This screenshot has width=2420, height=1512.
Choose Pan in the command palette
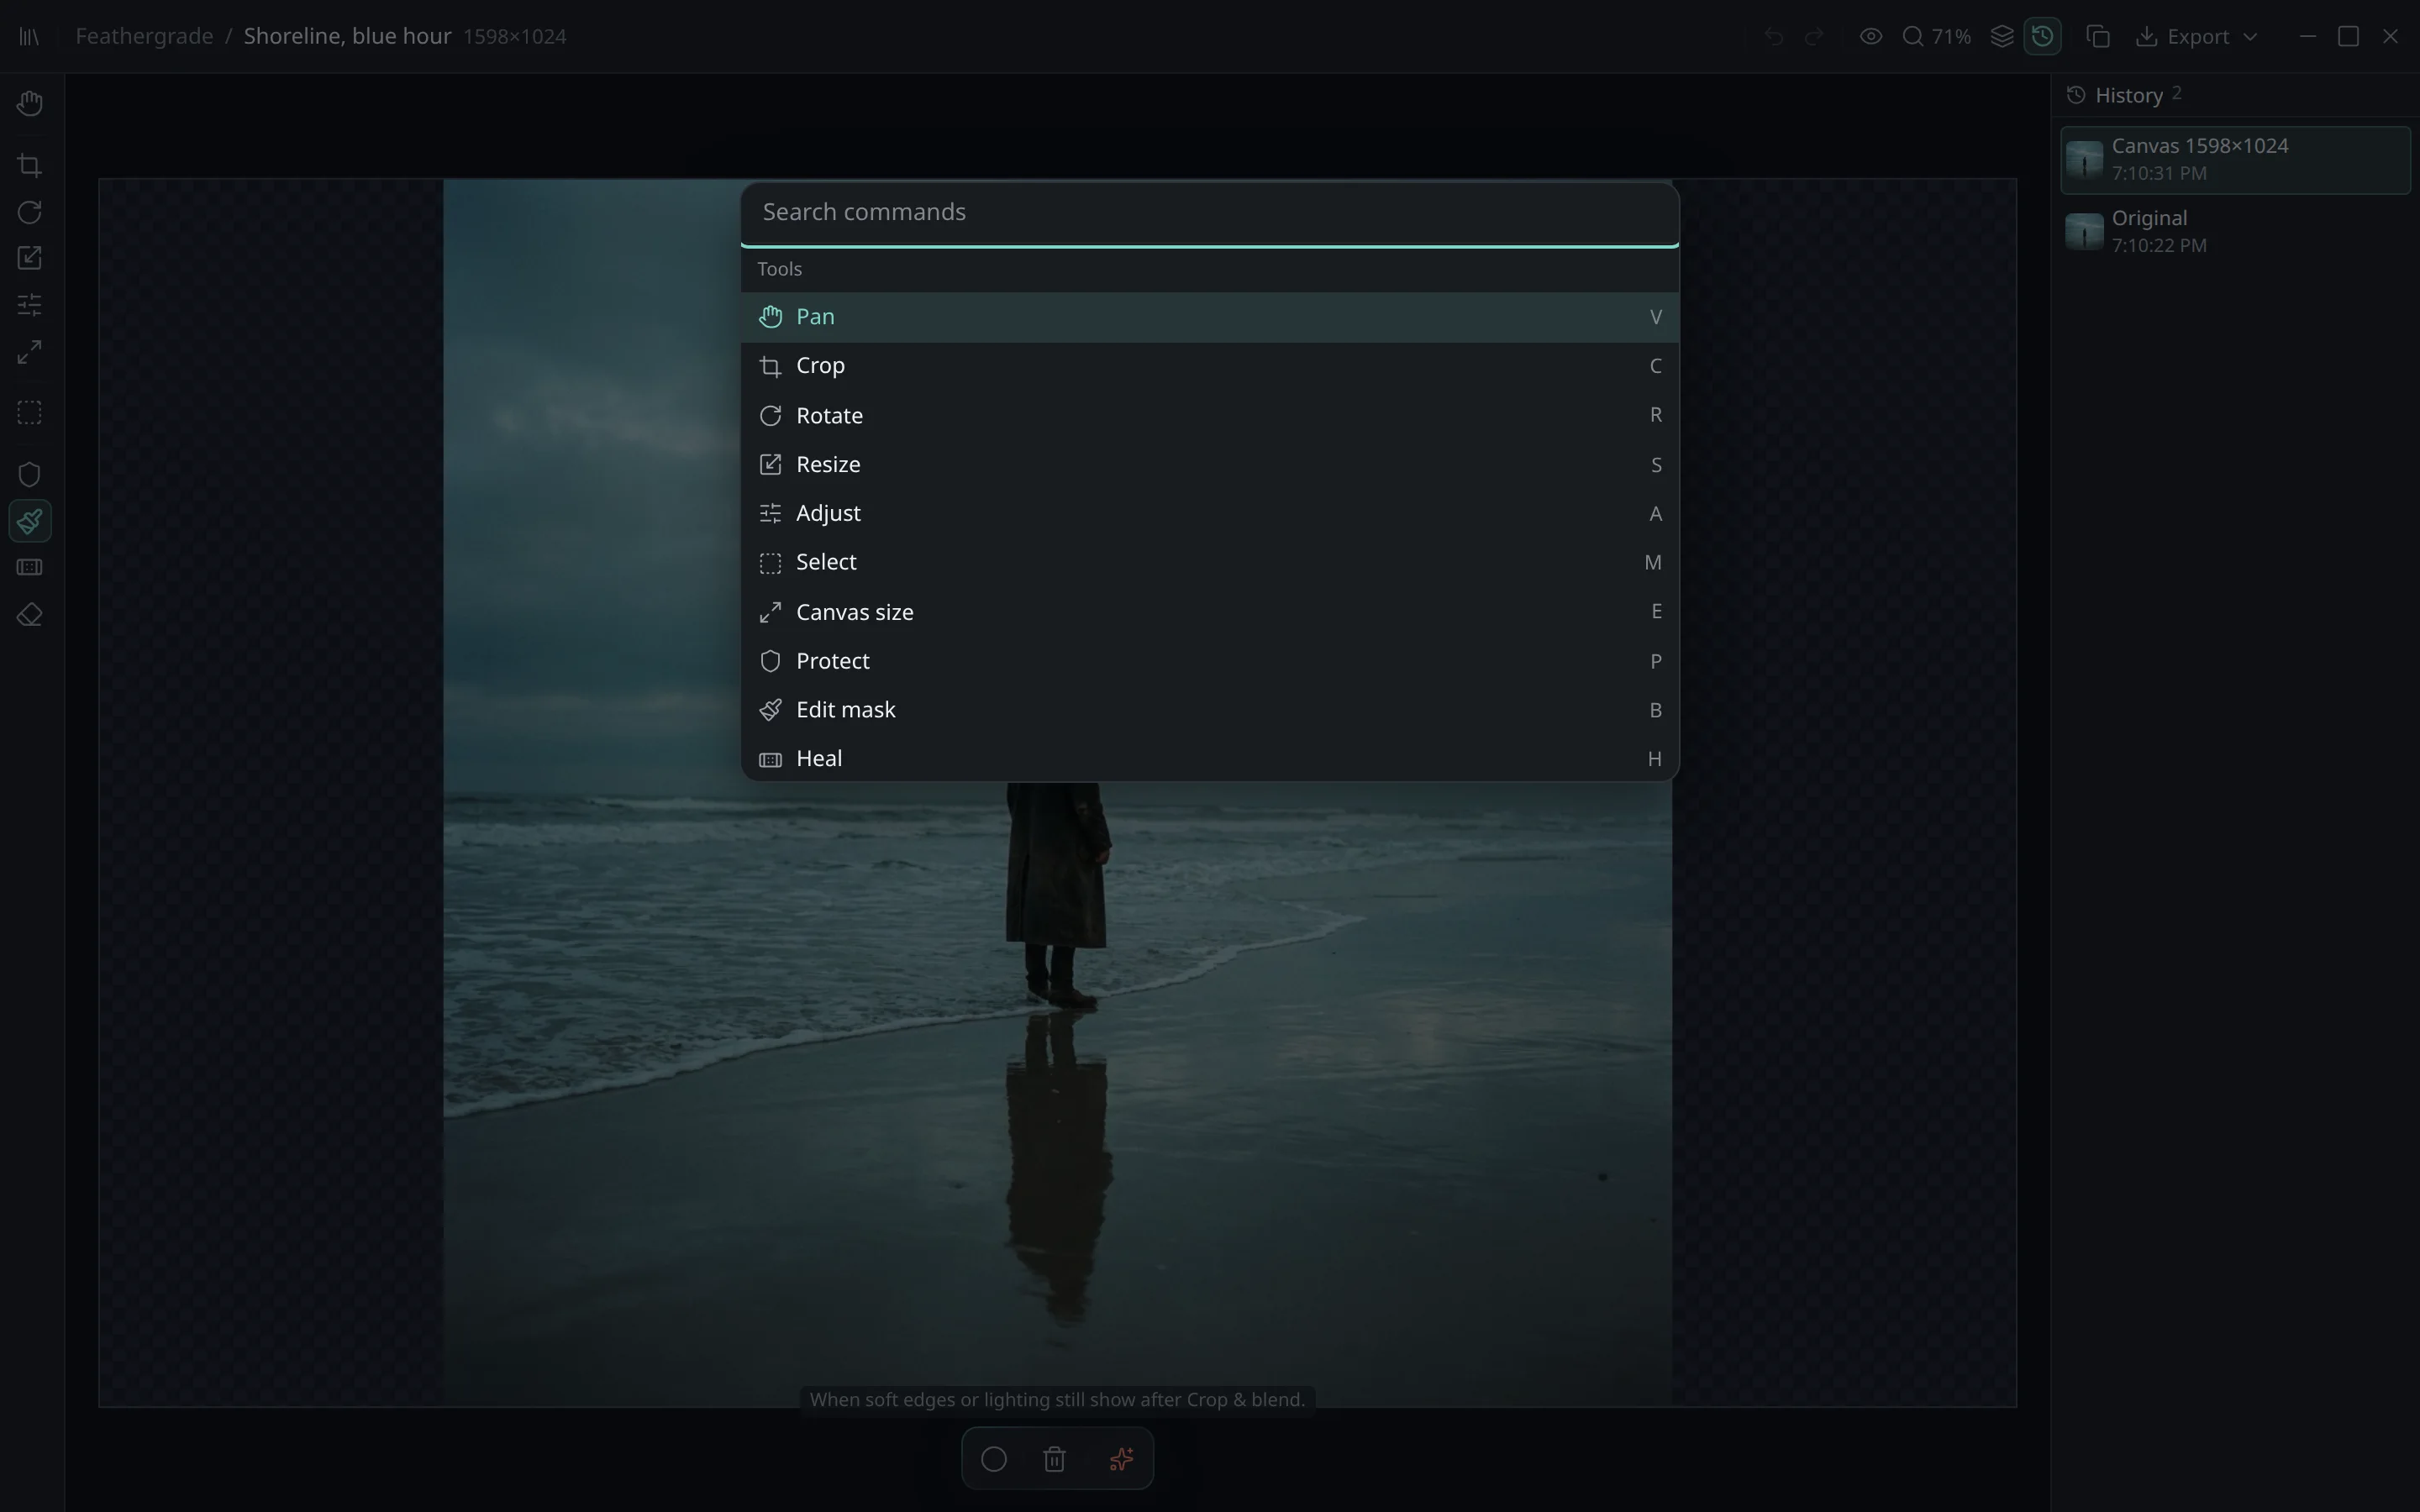tap(1209, 317)
